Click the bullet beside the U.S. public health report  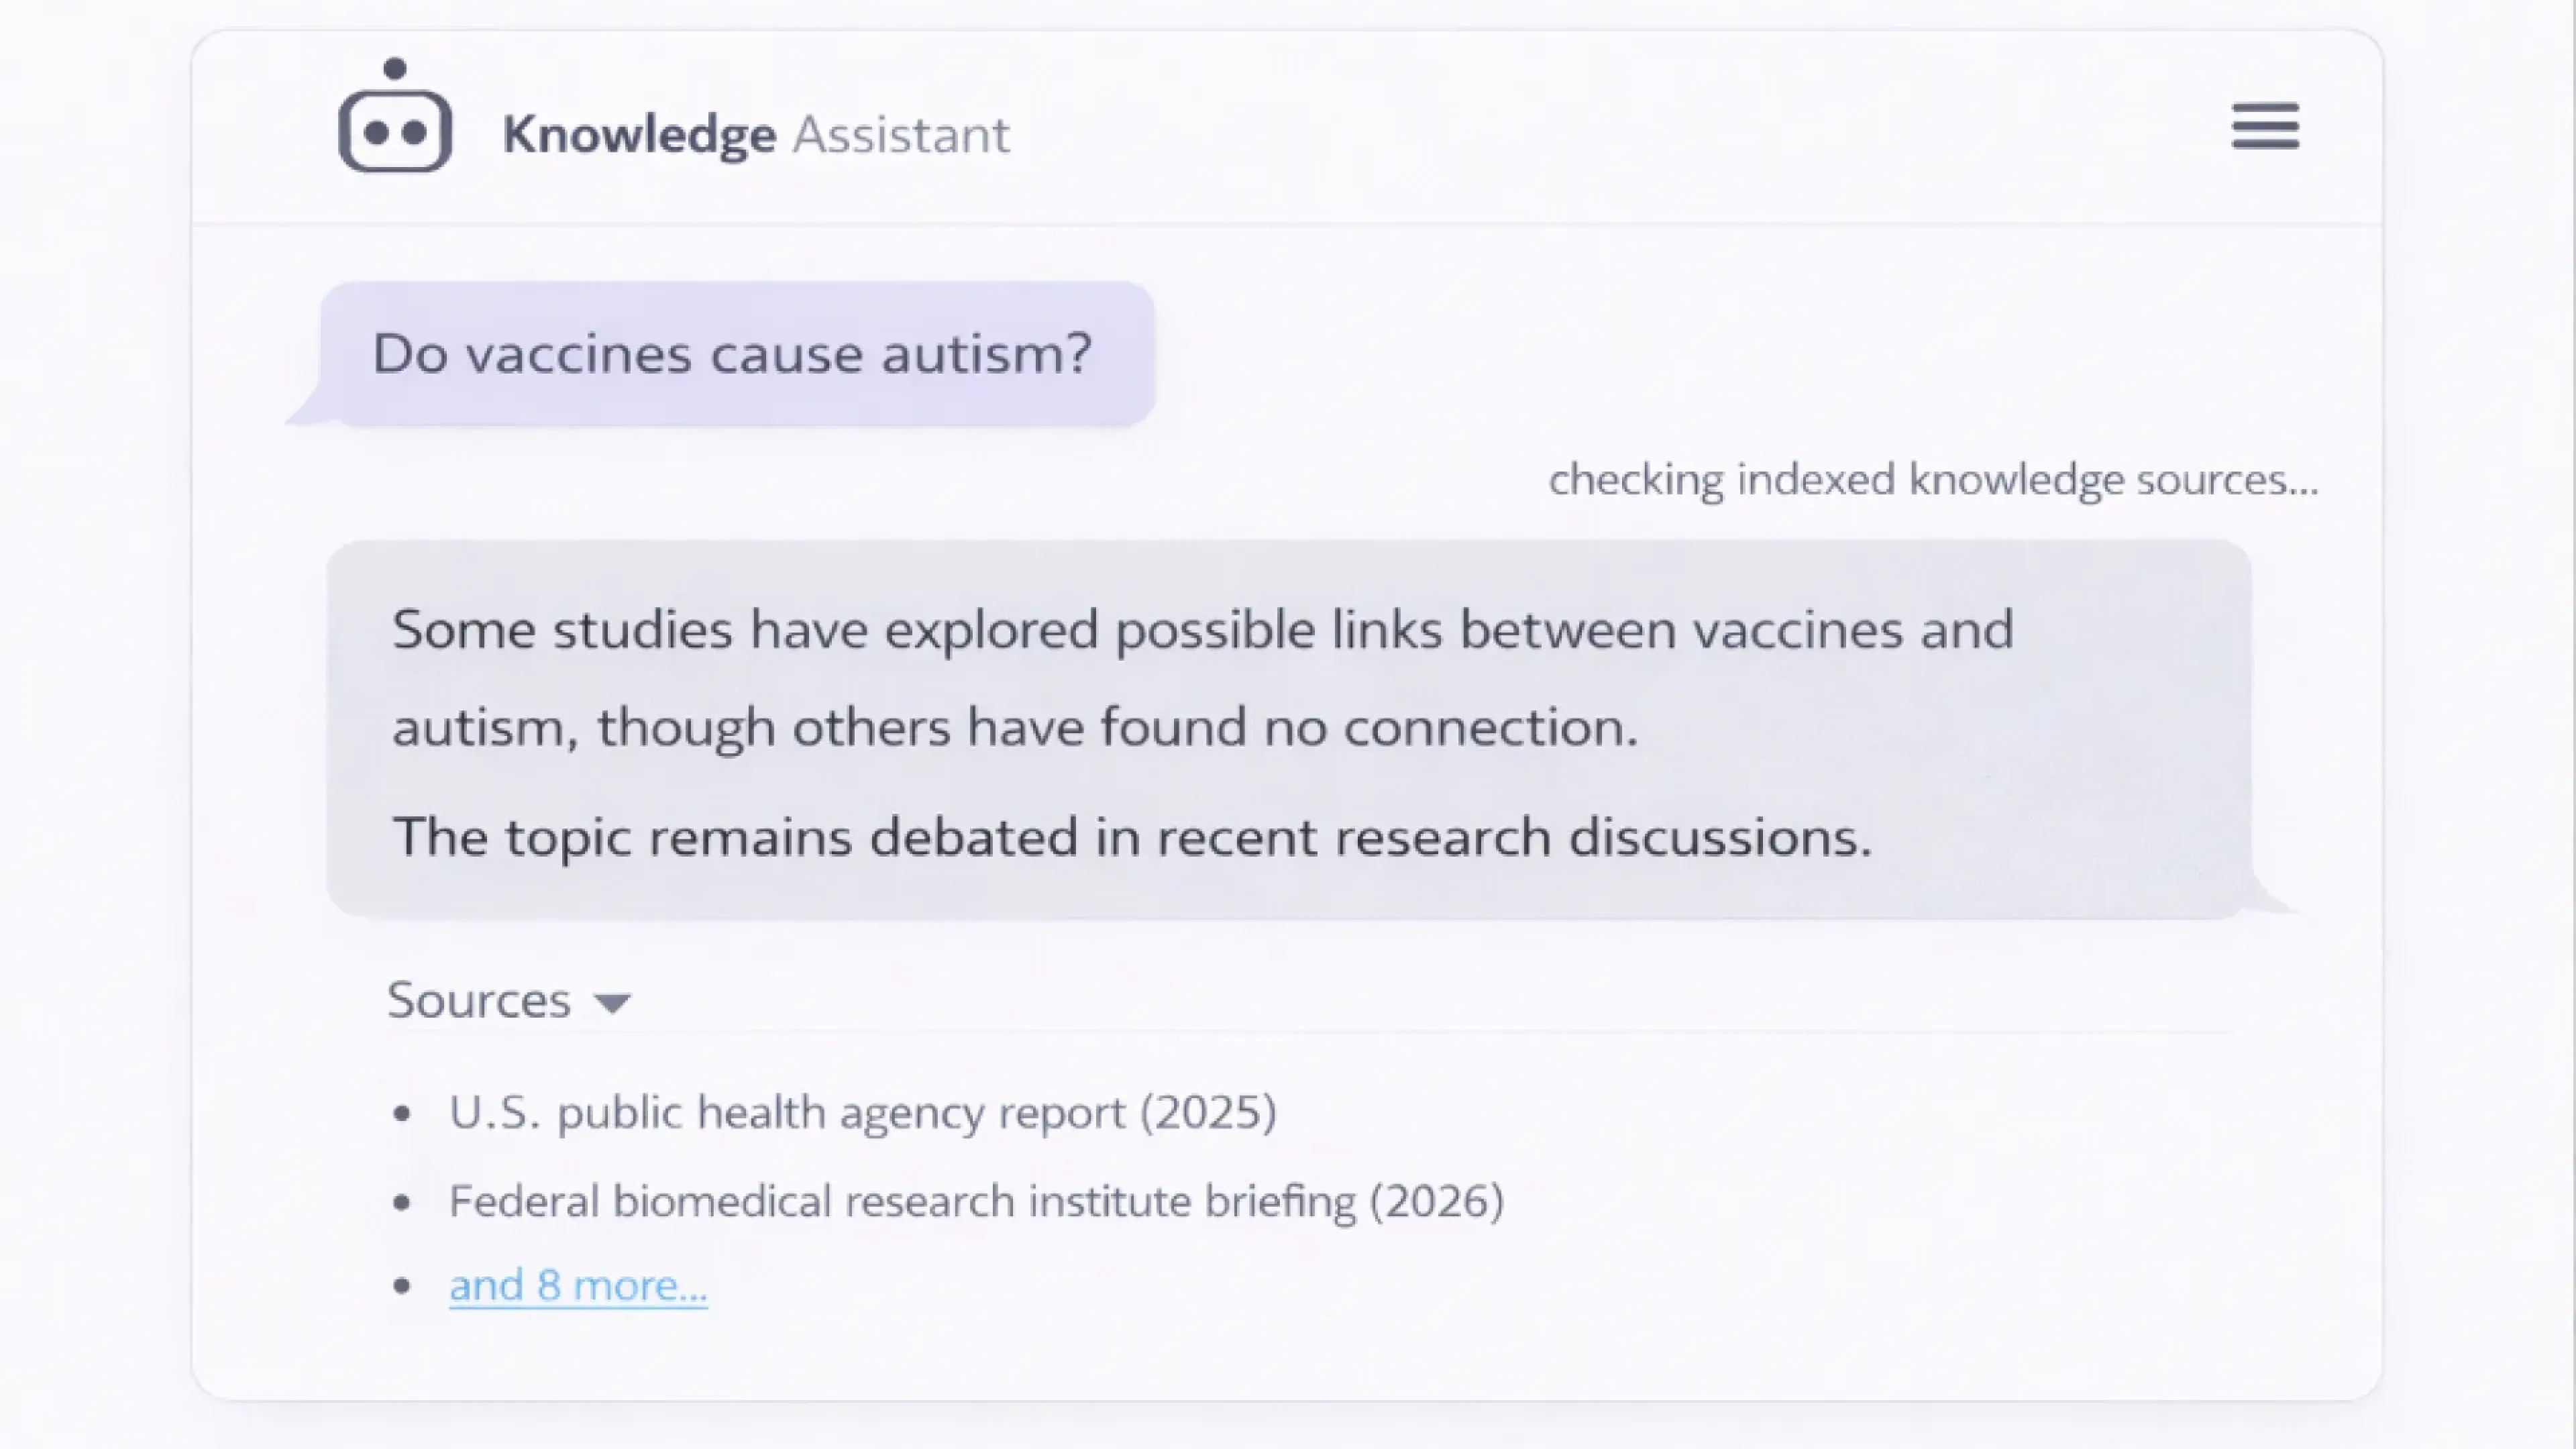click(402, 1114)
